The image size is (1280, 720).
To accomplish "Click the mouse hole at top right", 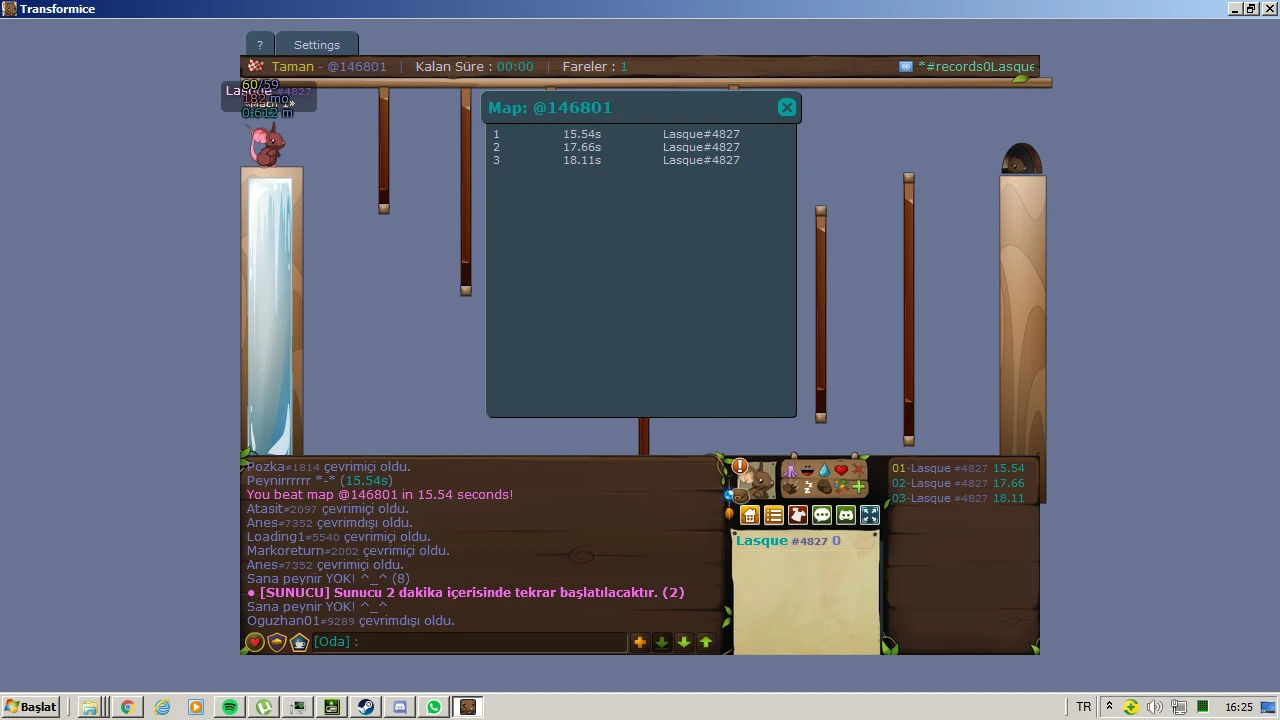I will point(1021,160).
